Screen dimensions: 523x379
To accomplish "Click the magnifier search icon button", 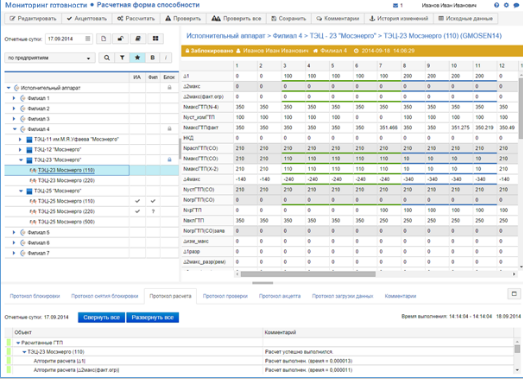I will [107, 58].
